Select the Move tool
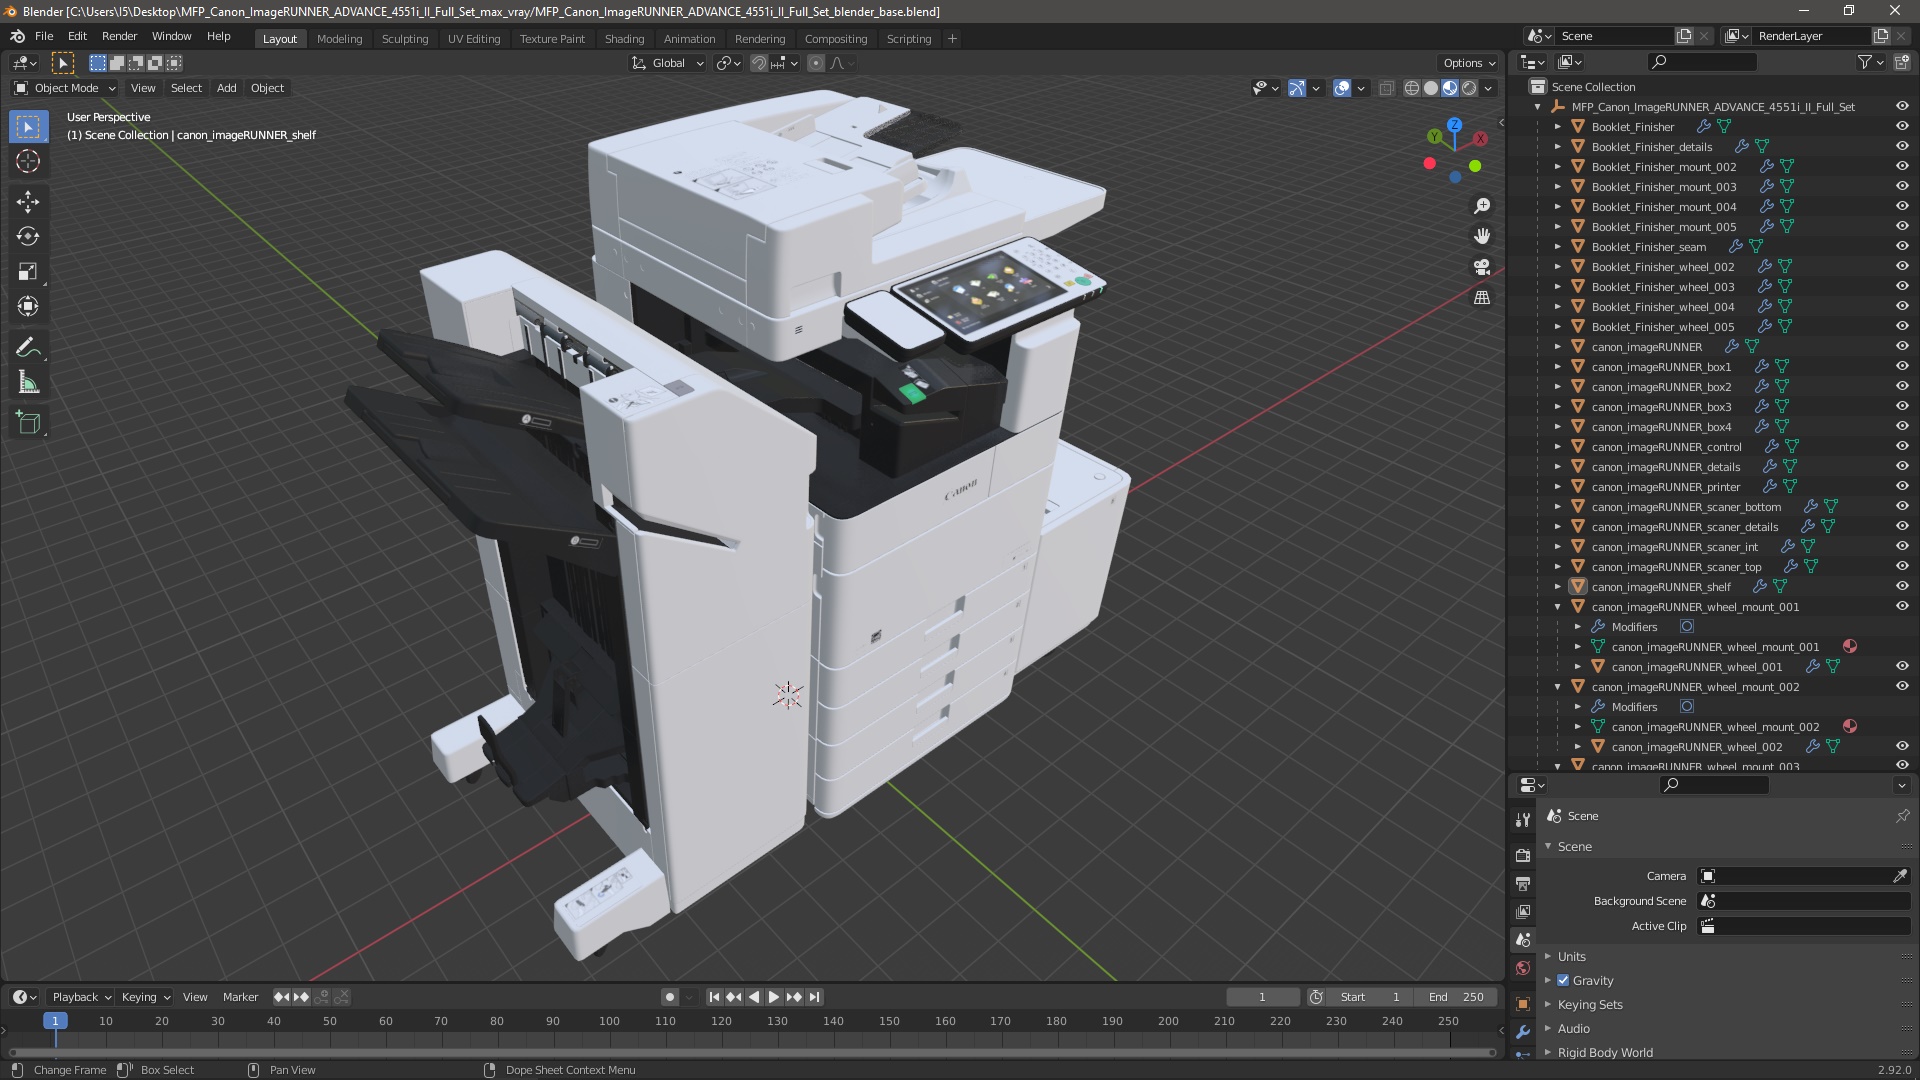This screenshot has height=1080, width=1920. (28, 201)
